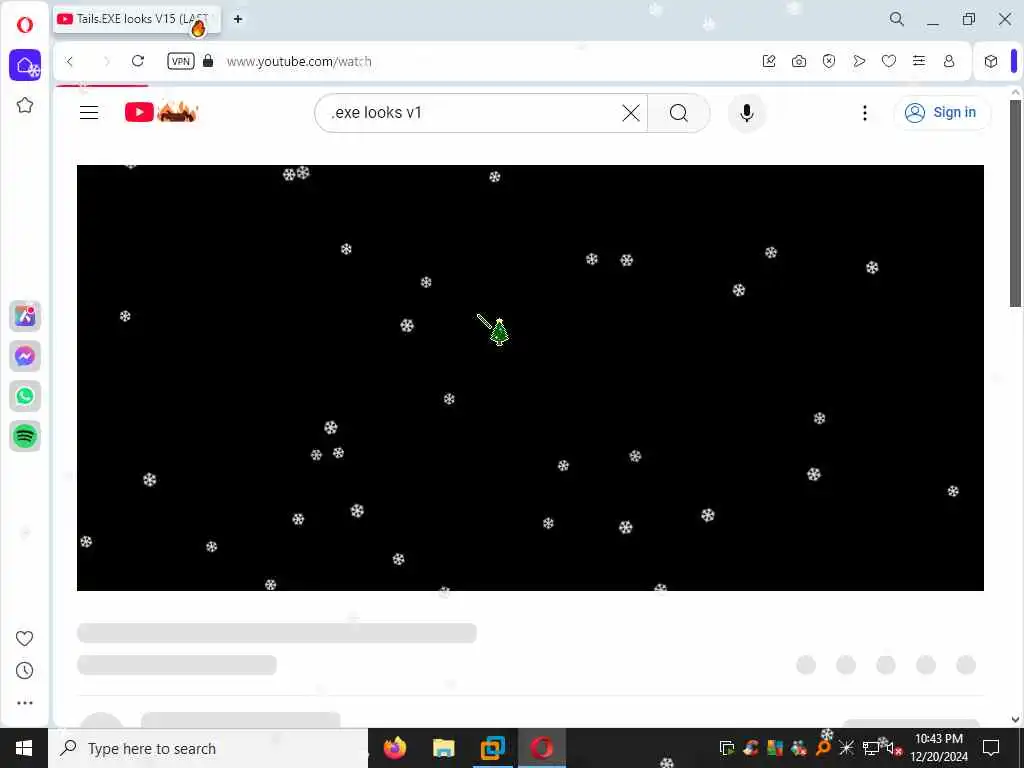Screen dimensions: 1024x768
Task: Open Easy Setup sliders icon
Action: 919,61
